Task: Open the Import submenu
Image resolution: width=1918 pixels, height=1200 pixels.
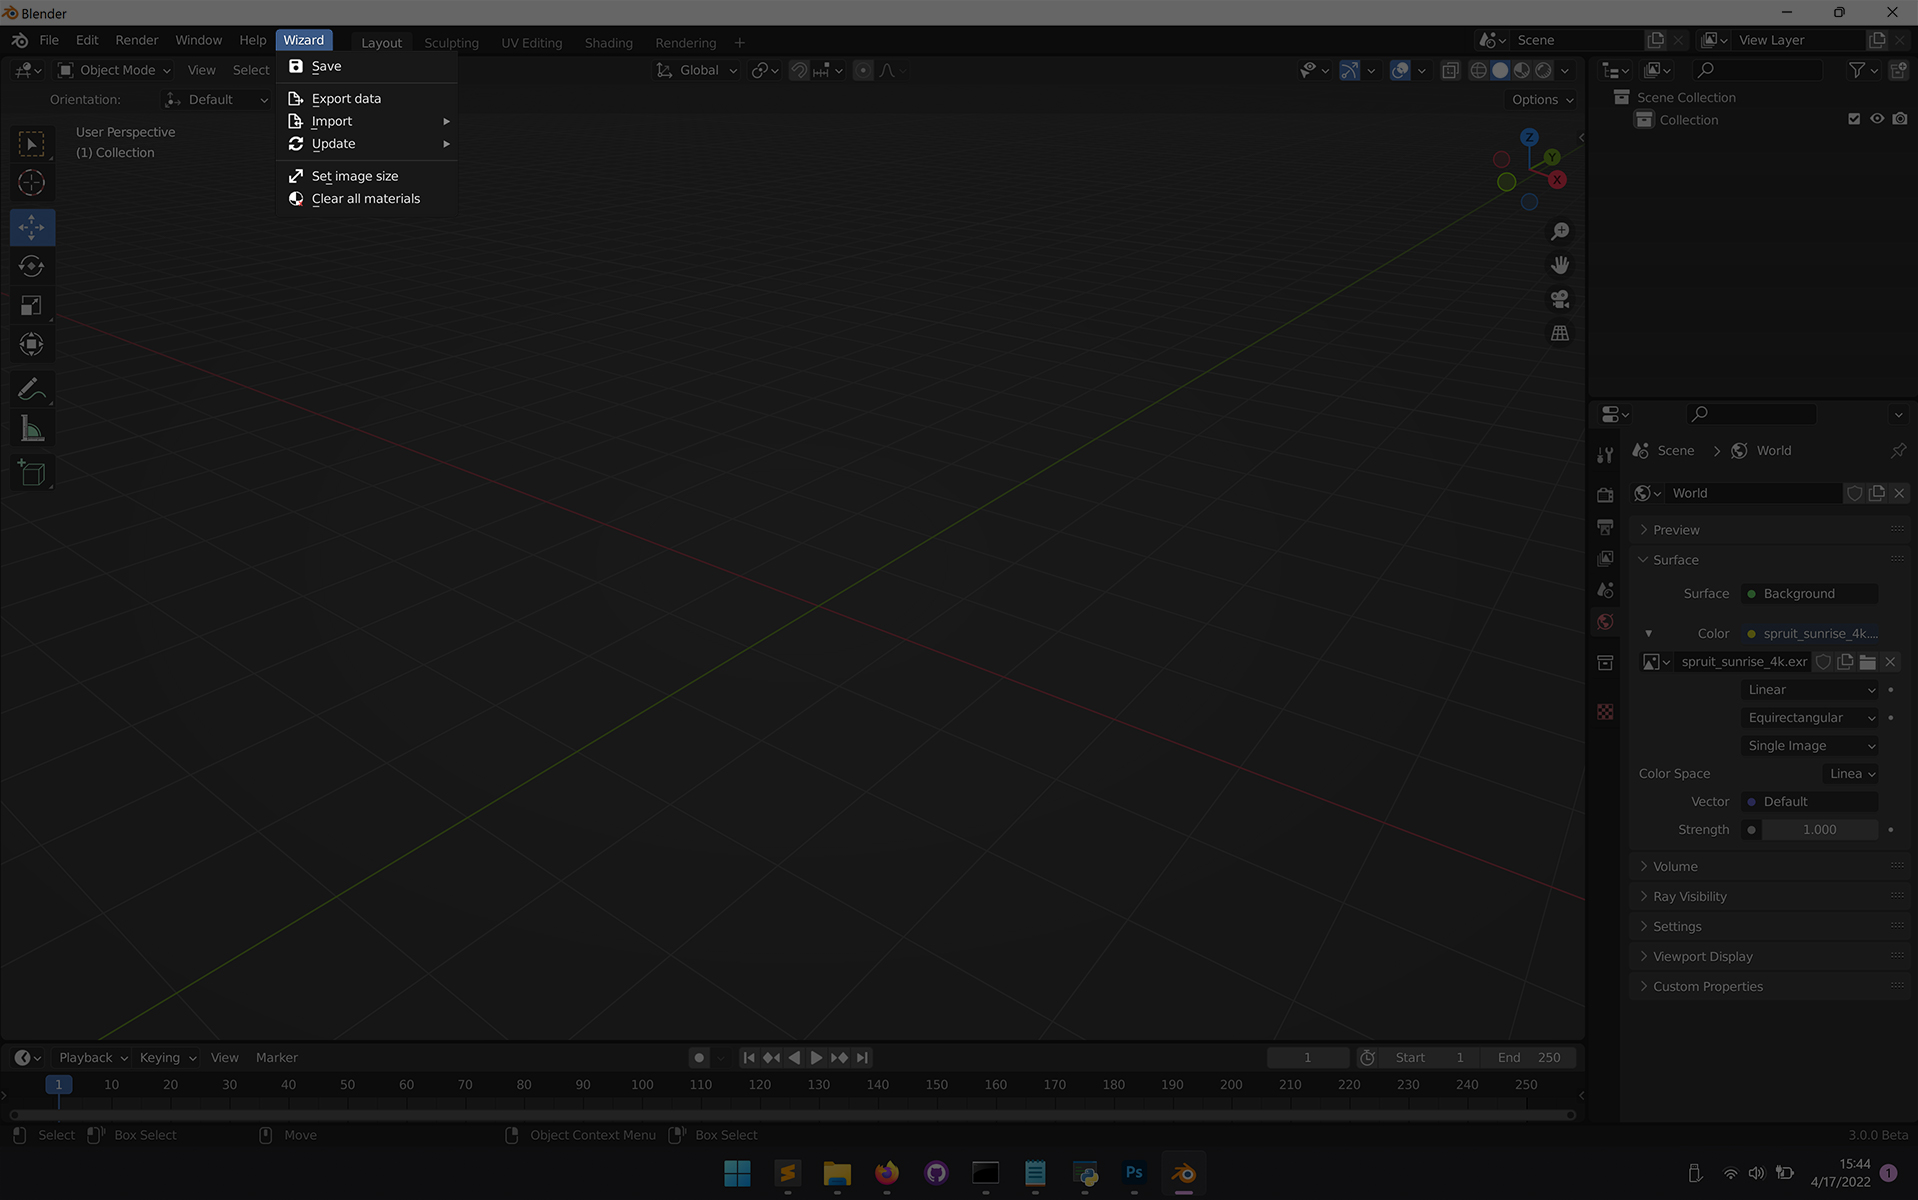Action: point(367,121)
